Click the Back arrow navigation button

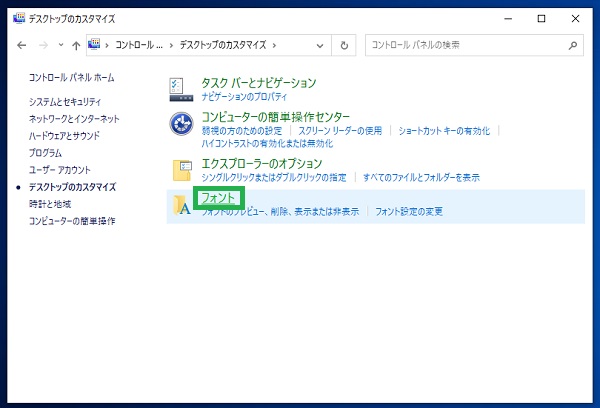pyautogui.click(x=22, y=46)
